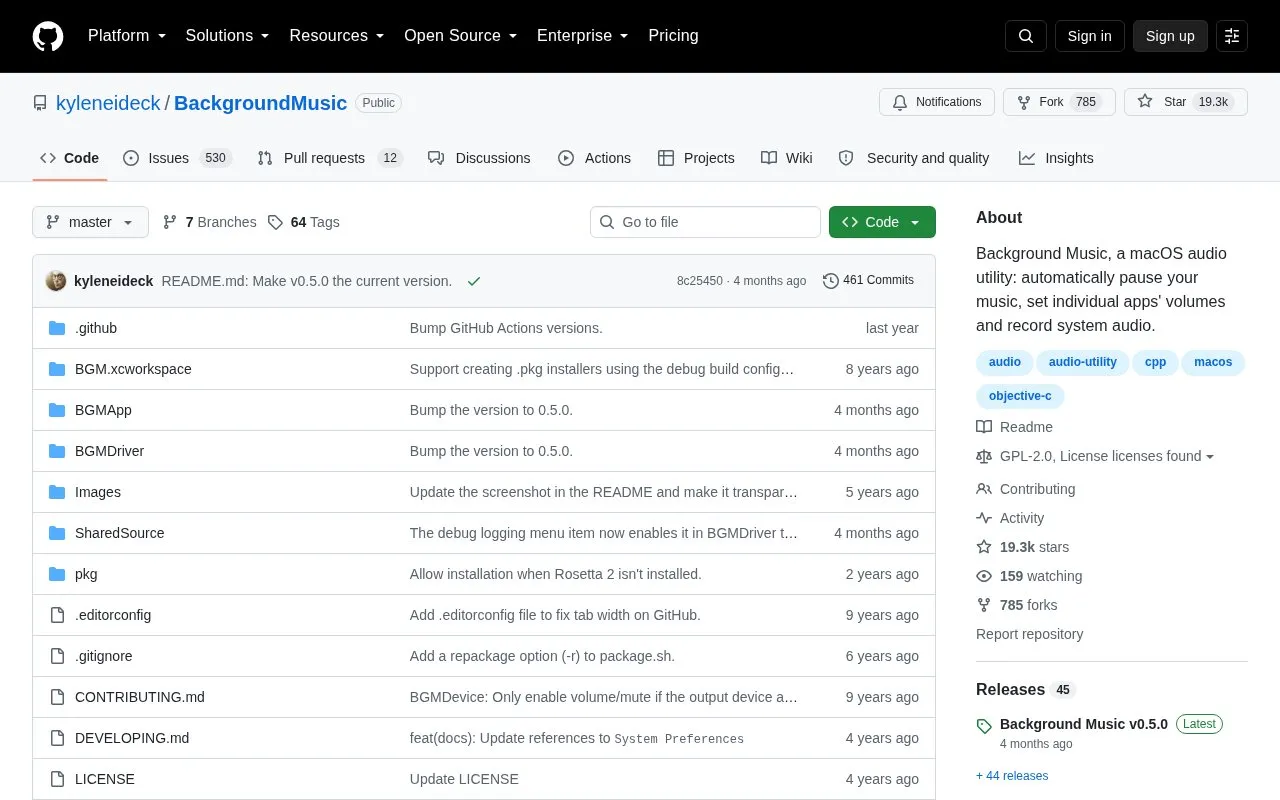Click the Notifications bell button

(937, 102)
